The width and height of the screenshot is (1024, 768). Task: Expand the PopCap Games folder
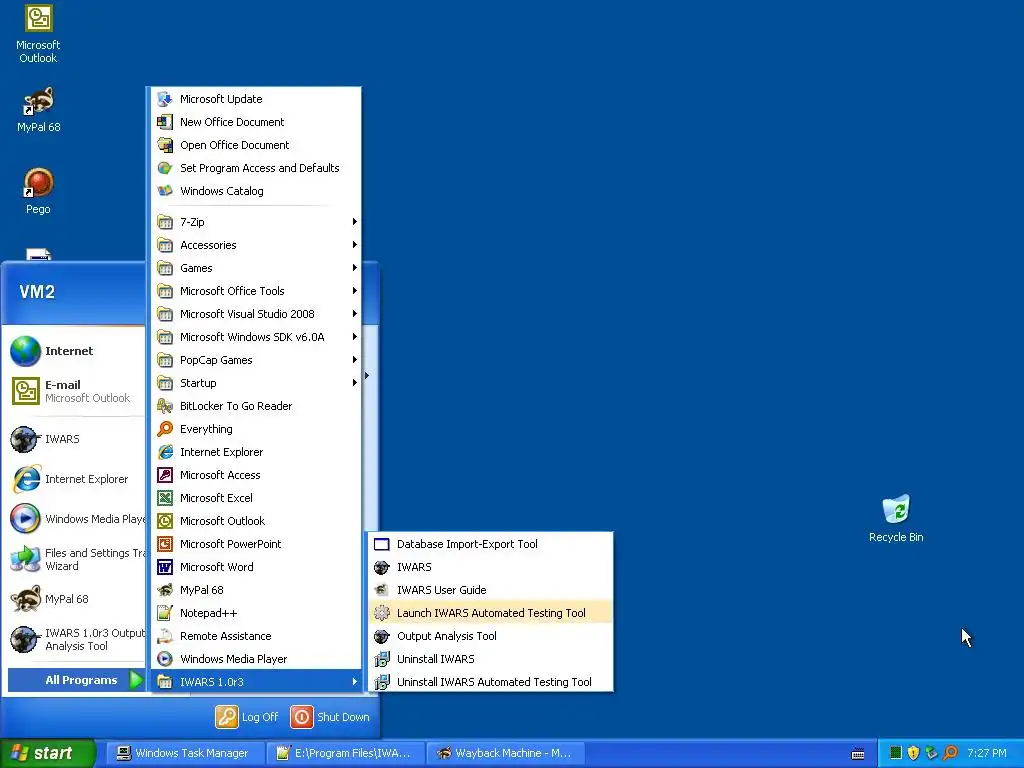point(257,360)
